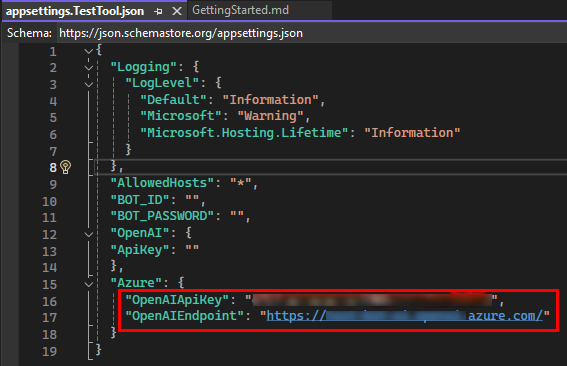Collapse the root object on line 1
The height and width of the screenshot is (366, 567).
(89, 51)
